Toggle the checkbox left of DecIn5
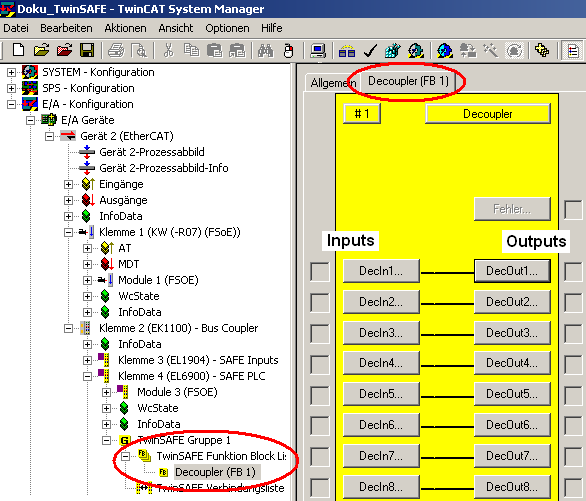The image size is (586, 501). pos(320,396)
